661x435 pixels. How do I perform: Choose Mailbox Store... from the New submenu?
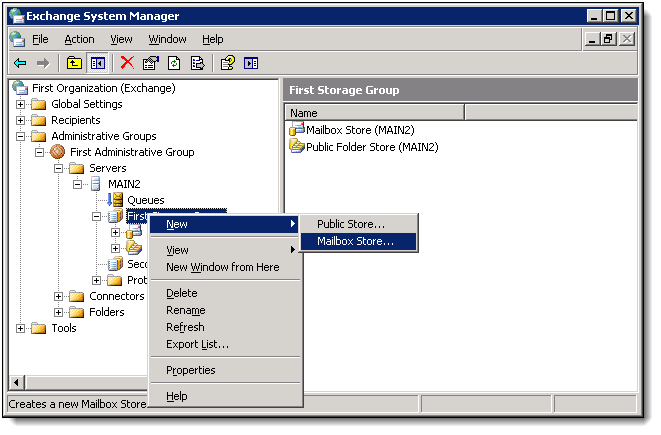[x=358, y=241]
